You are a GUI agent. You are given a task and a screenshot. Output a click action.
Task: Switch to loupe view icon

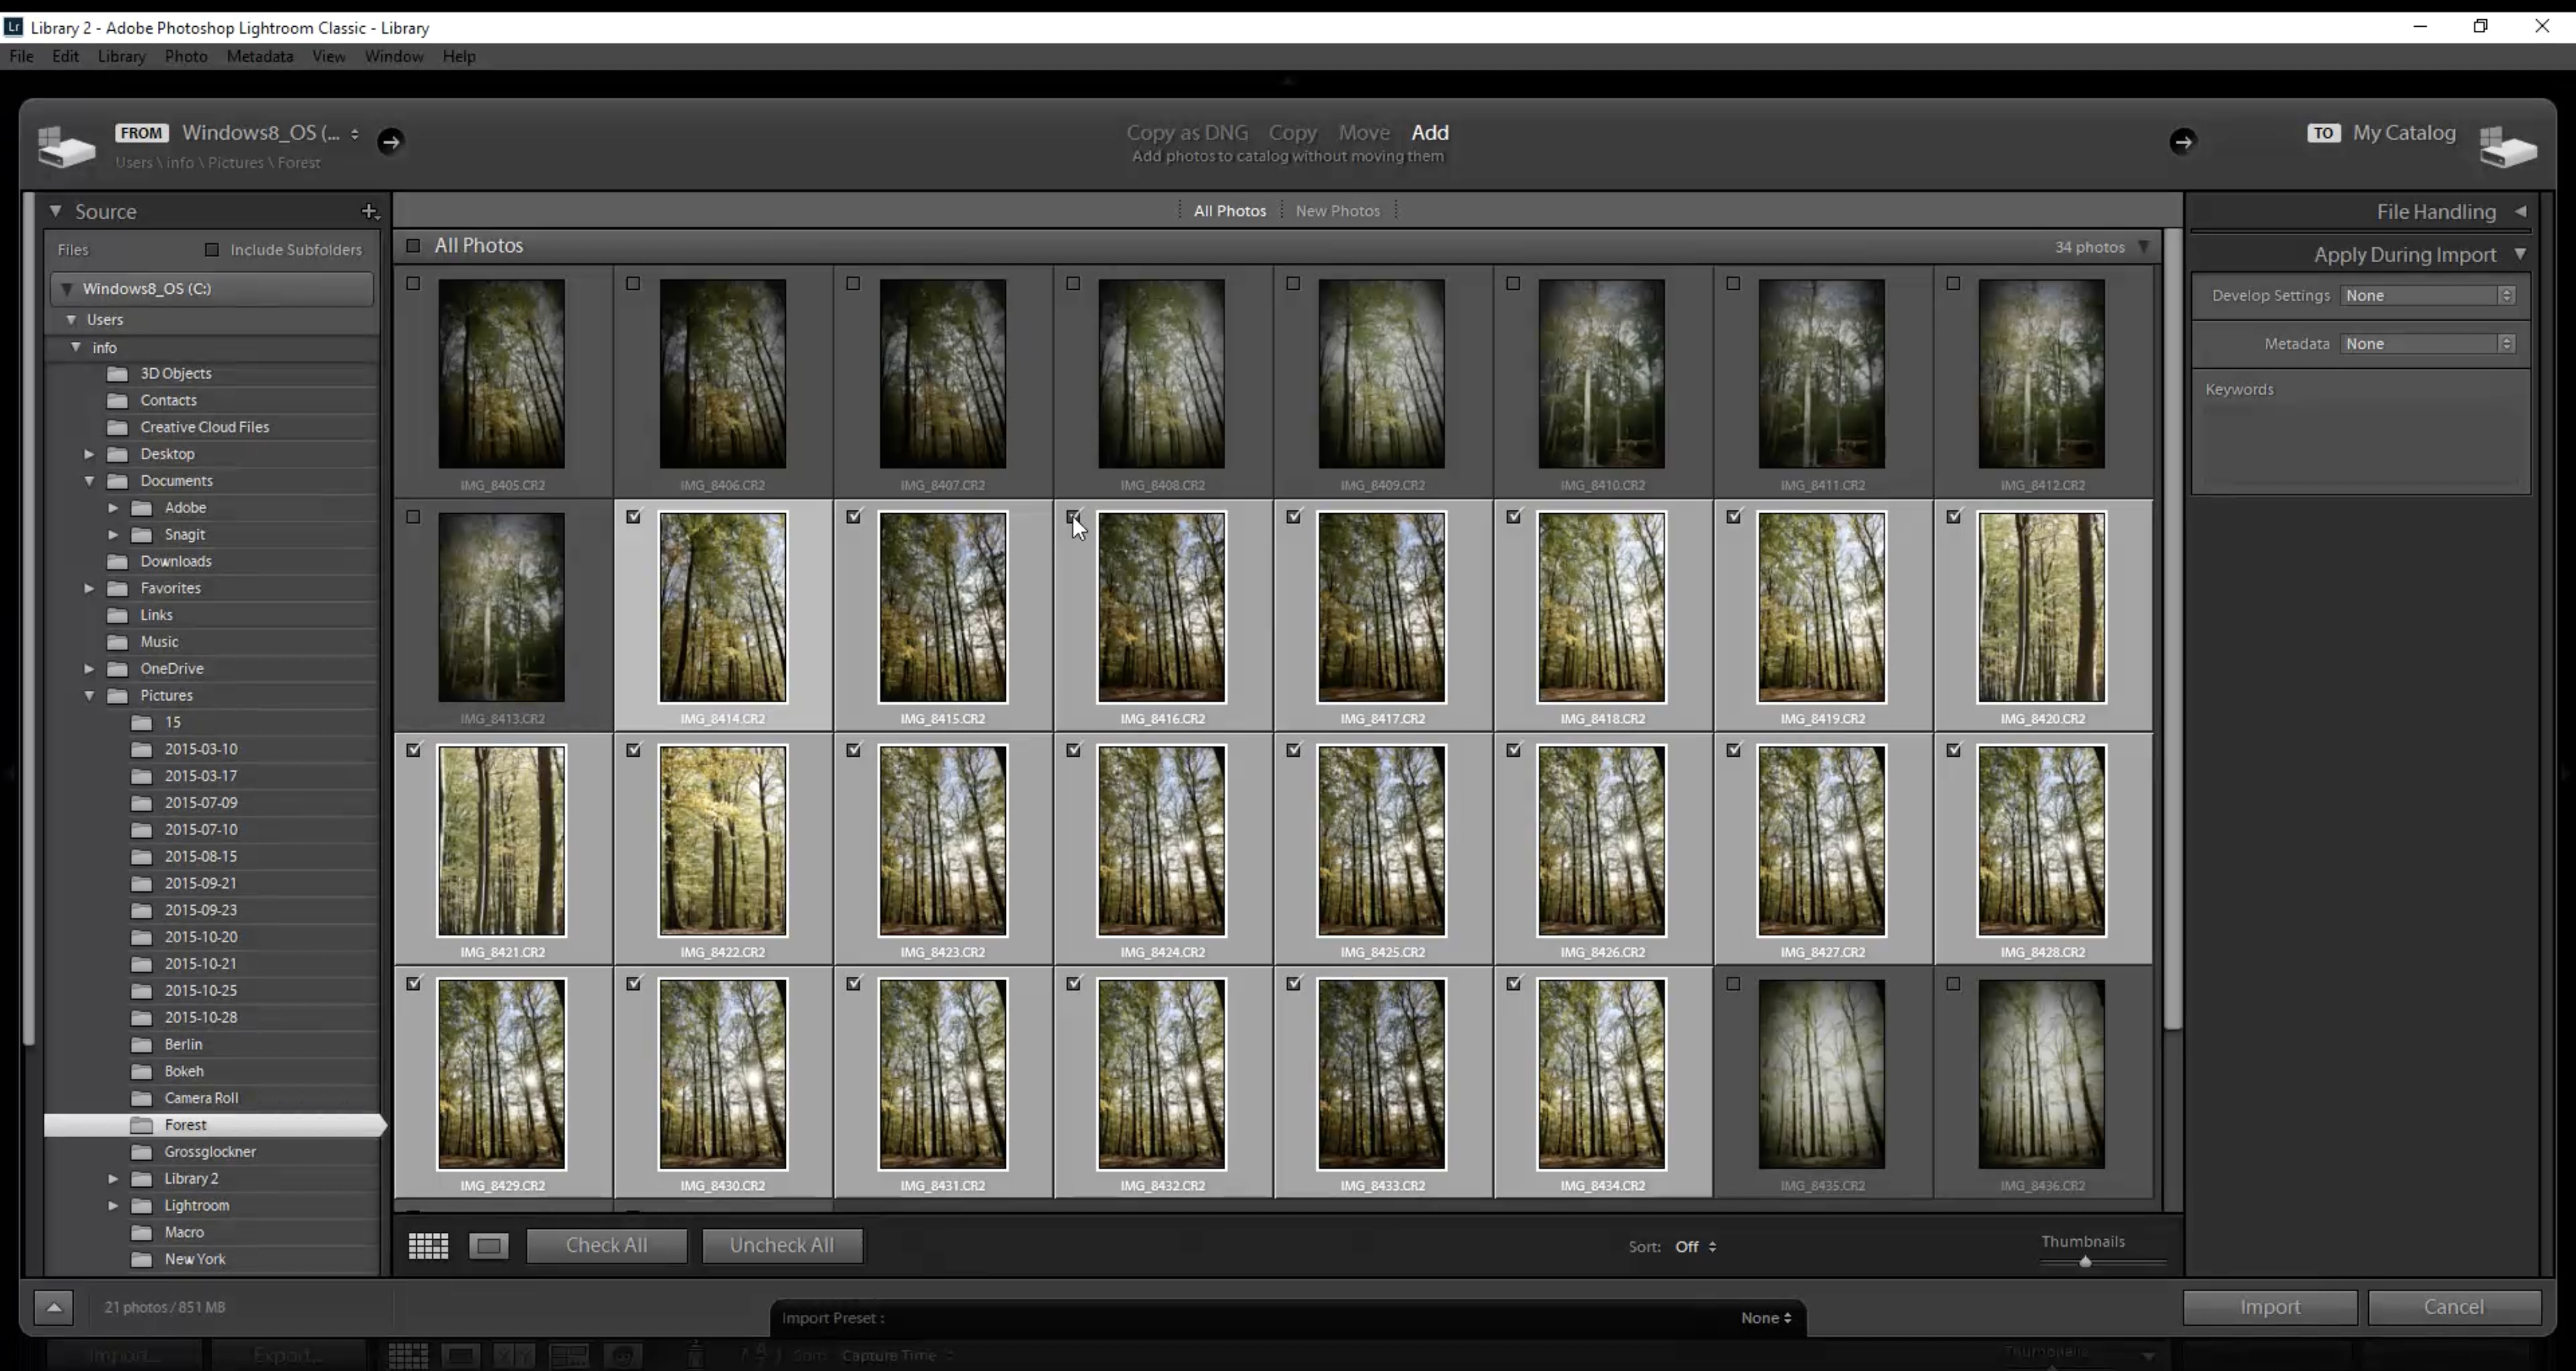[489, 1246]
